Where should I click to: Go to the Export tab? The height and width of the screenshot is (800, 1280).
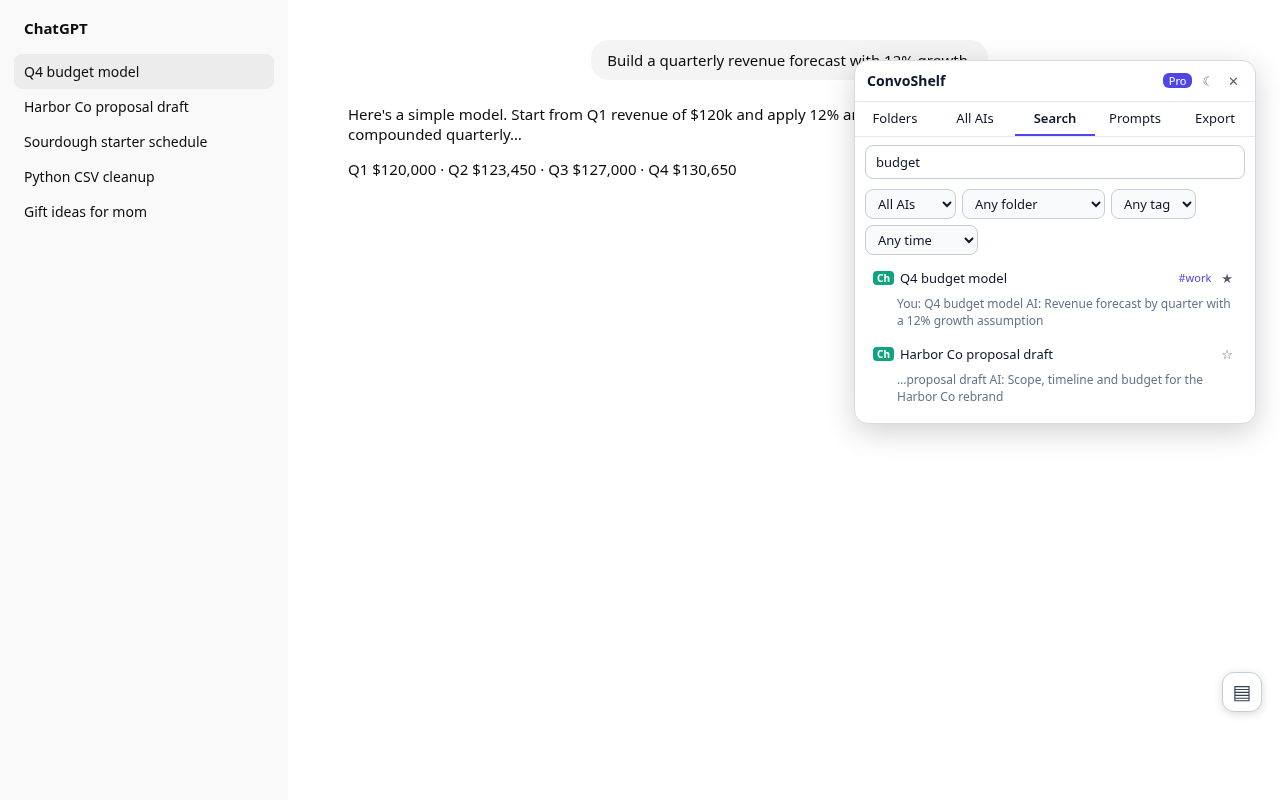click(1215, 118)
